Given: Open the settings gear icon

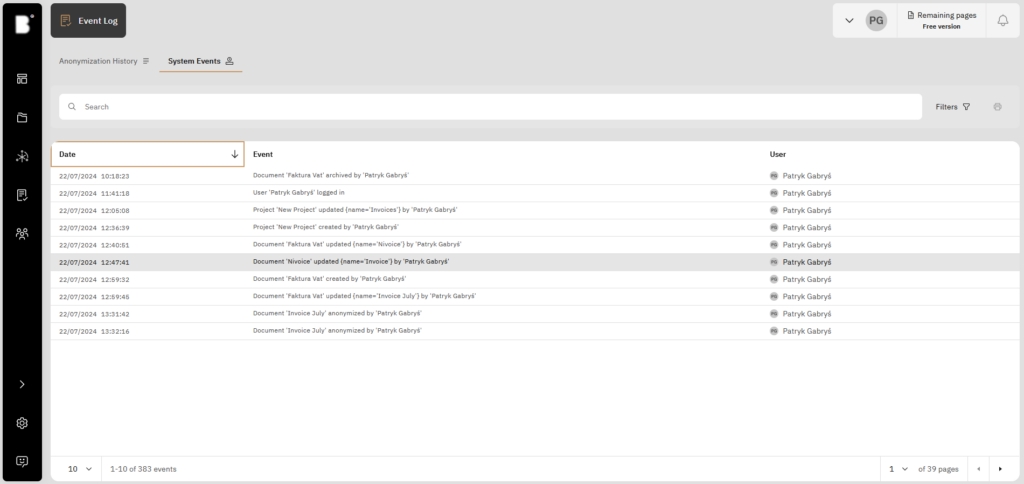Looking at the screenshot, I should pyautogui.click(x=22, y=423).
